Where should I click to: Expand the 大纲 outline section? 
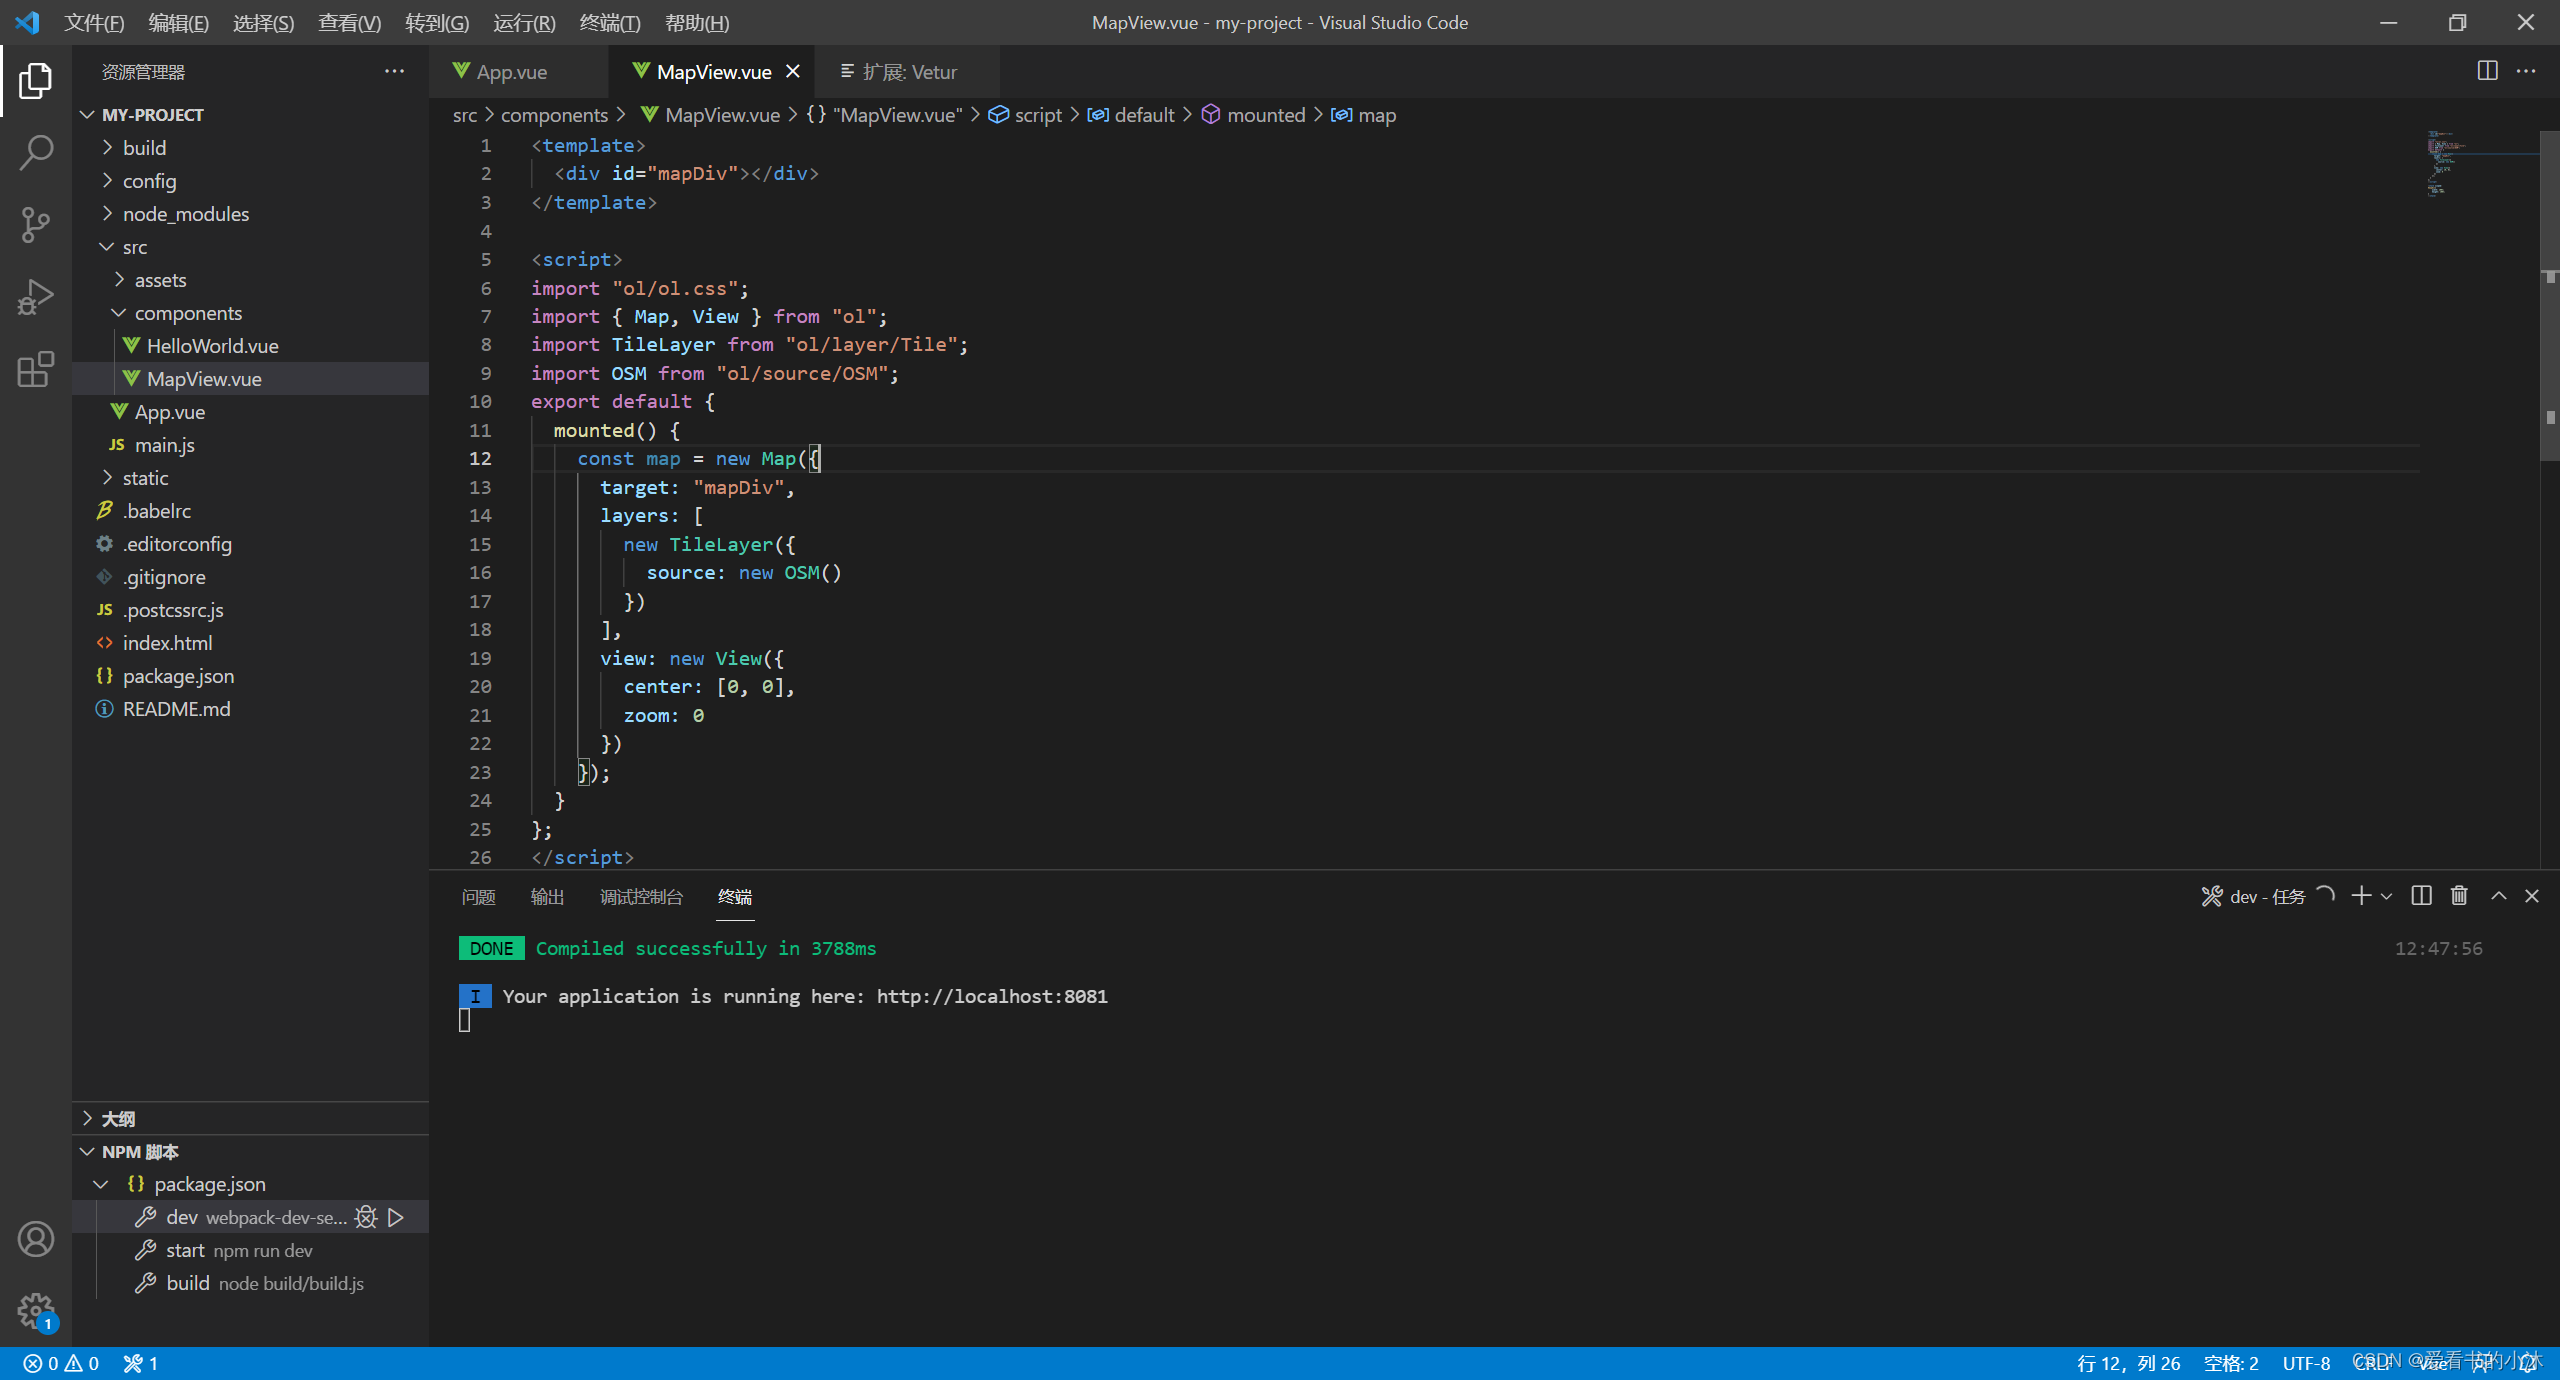[251, 1118]
